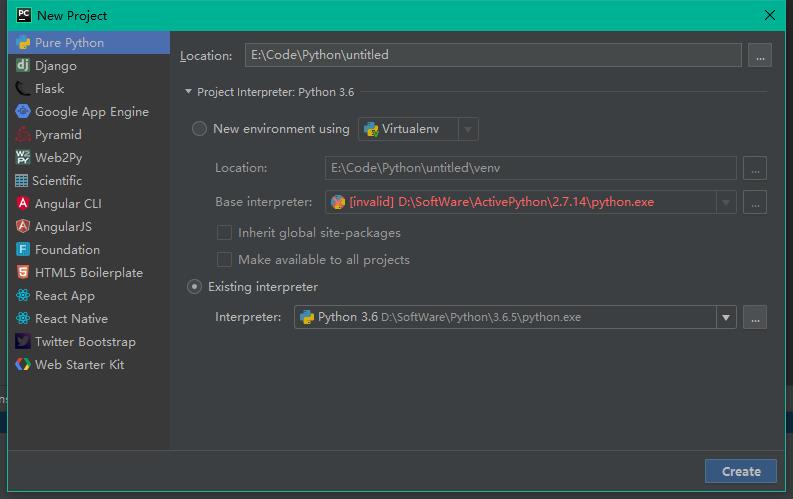Click the Python 3.6 interpreter combo box

pos(515,317)
